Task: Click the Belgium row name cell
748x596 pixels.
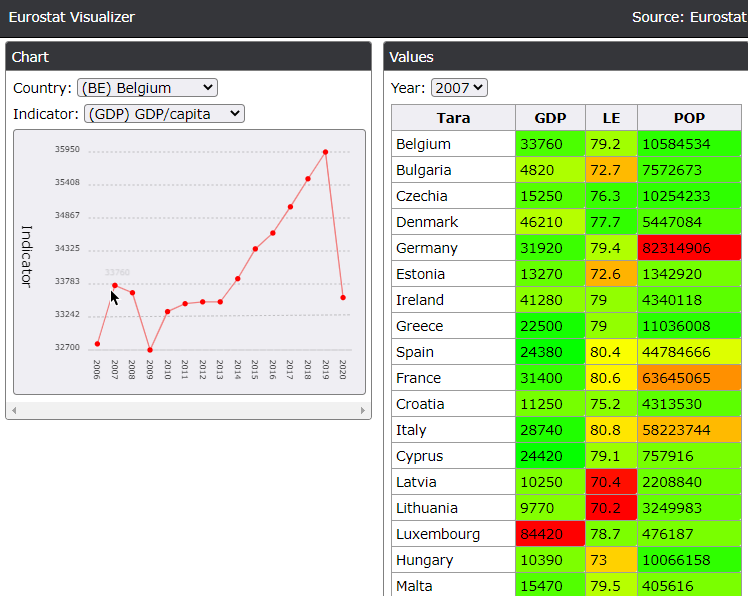Action: click(x=453, y=144)
